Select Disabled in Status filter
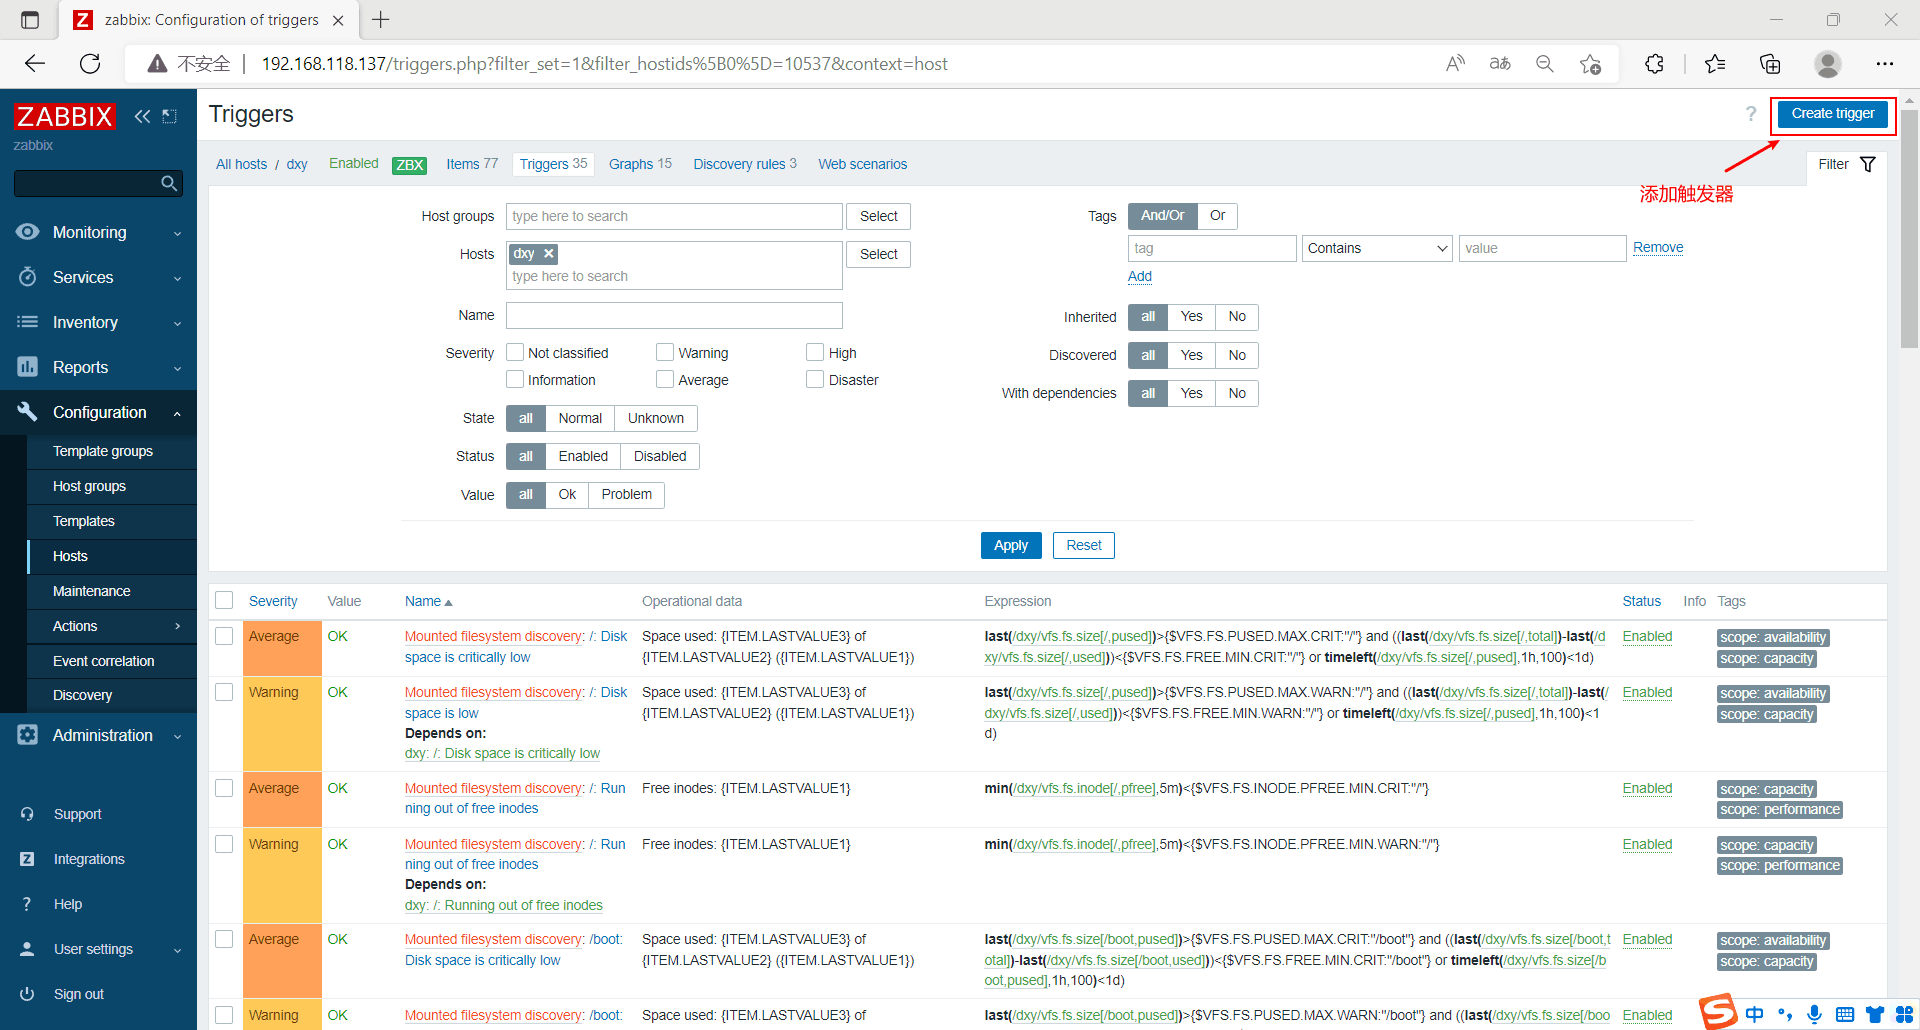The width and height of the screenshot is (1920, 1030). [660, 457]
